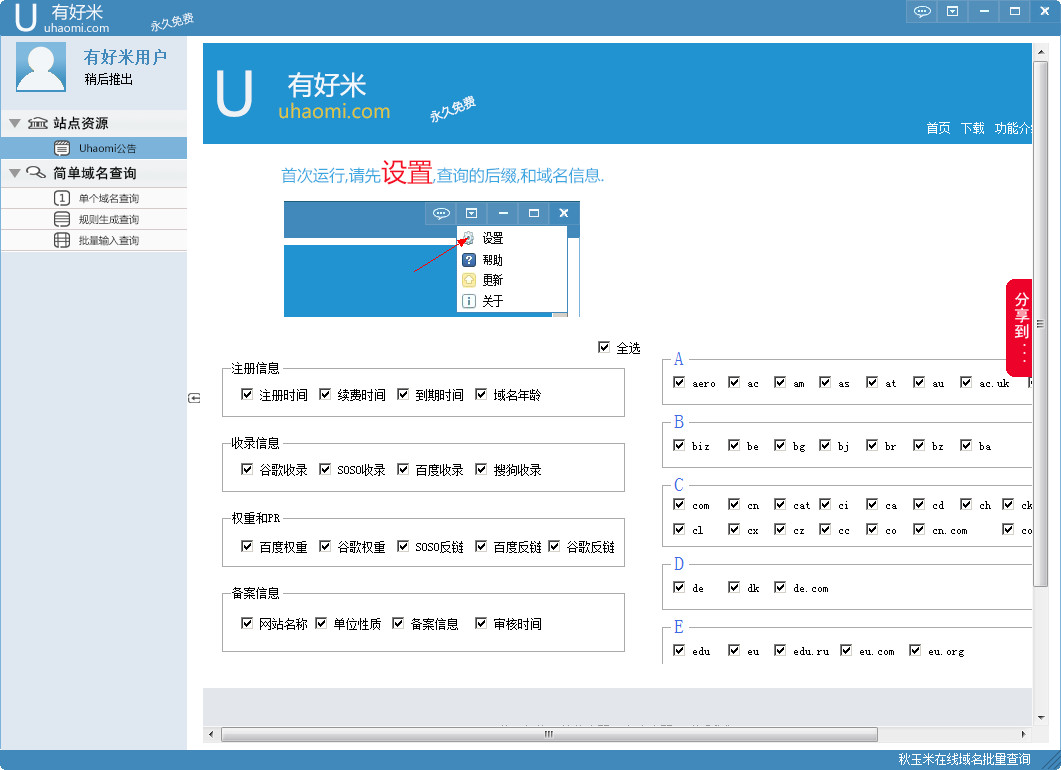Go to 首页 in the banner navigation

938,128
